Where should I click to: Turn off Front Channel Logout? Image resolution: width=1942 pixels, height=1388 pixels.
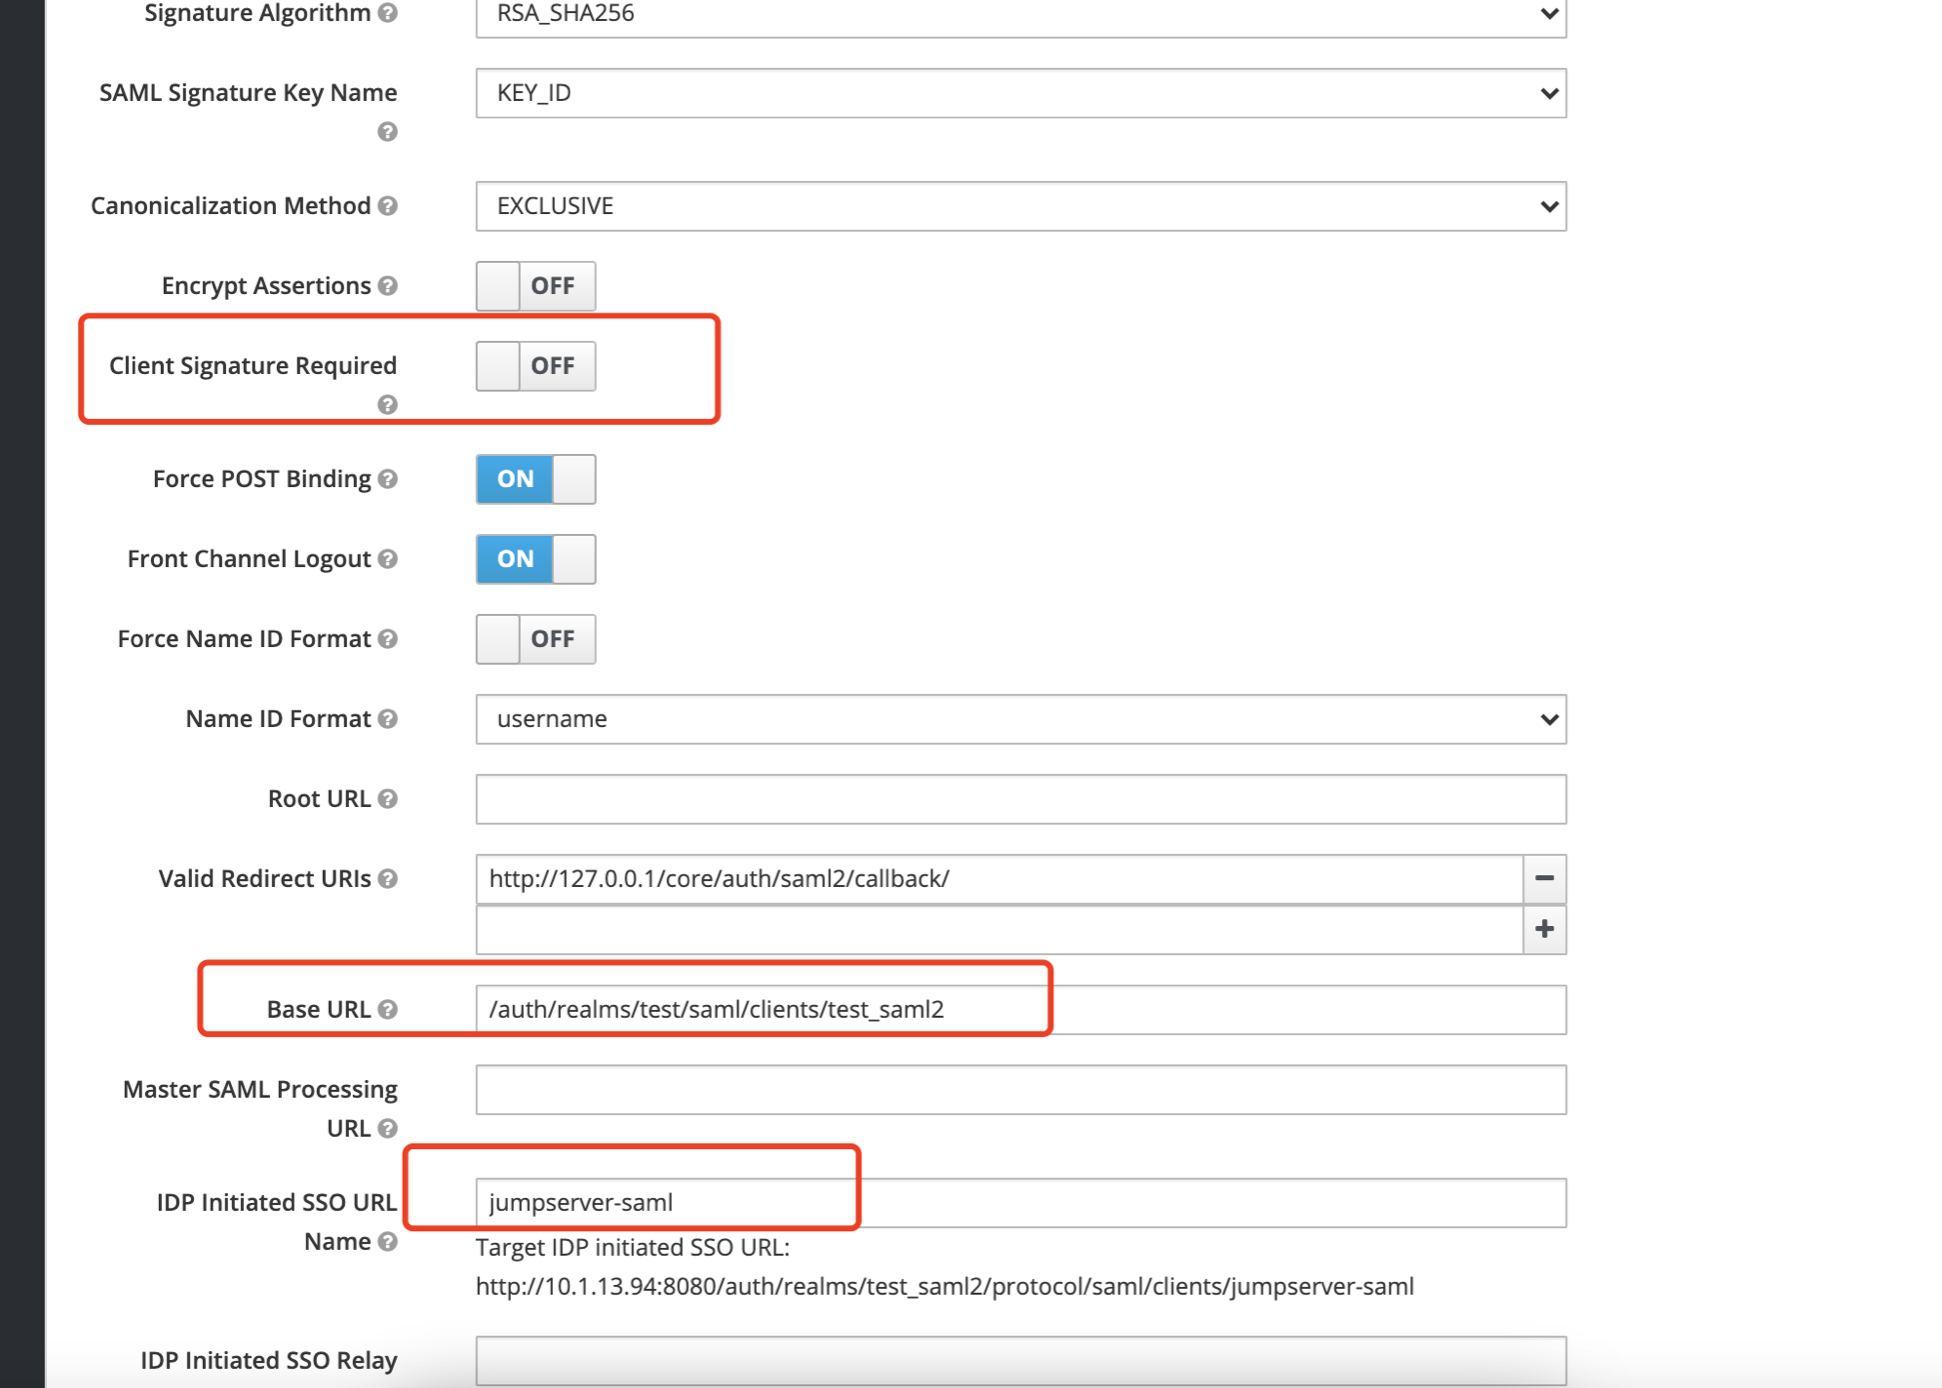click(x=535, y=559)
